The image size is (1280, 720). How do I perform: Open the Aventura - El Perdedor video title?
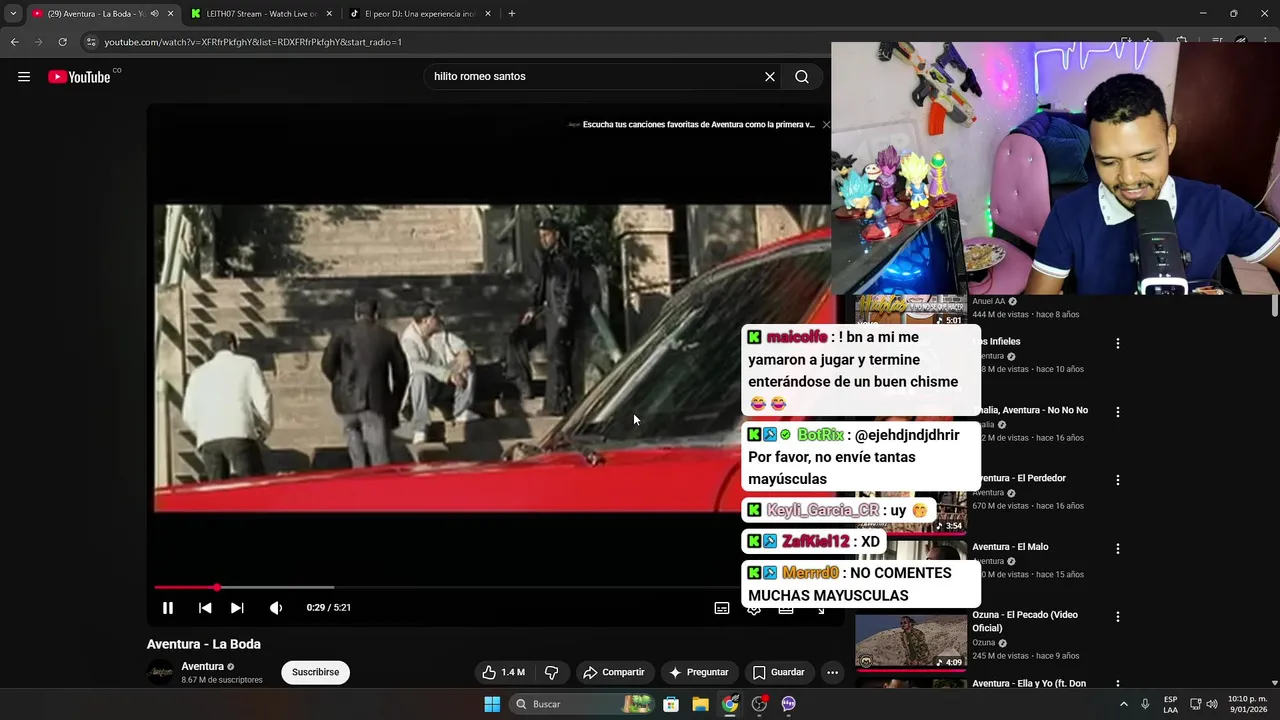1019,478
